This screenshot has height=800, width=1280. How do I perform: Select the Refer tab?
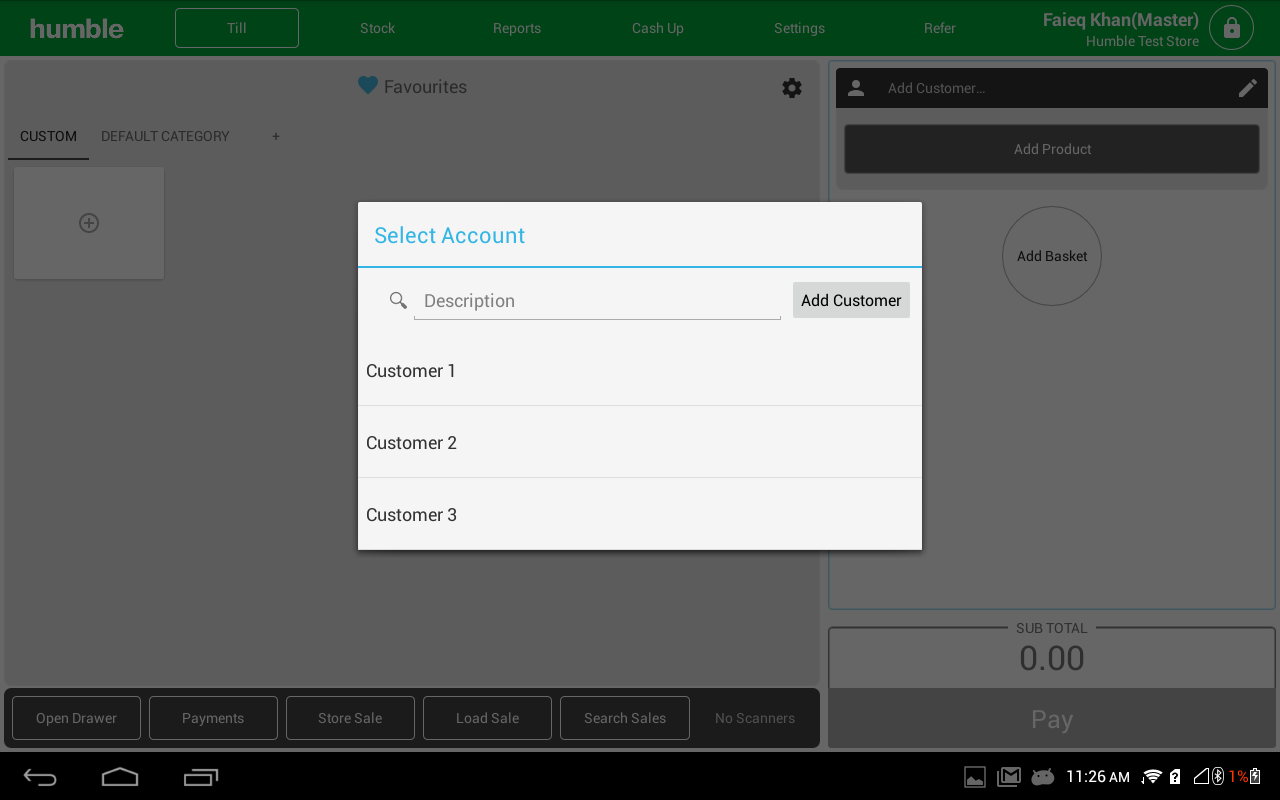[940, 28]
